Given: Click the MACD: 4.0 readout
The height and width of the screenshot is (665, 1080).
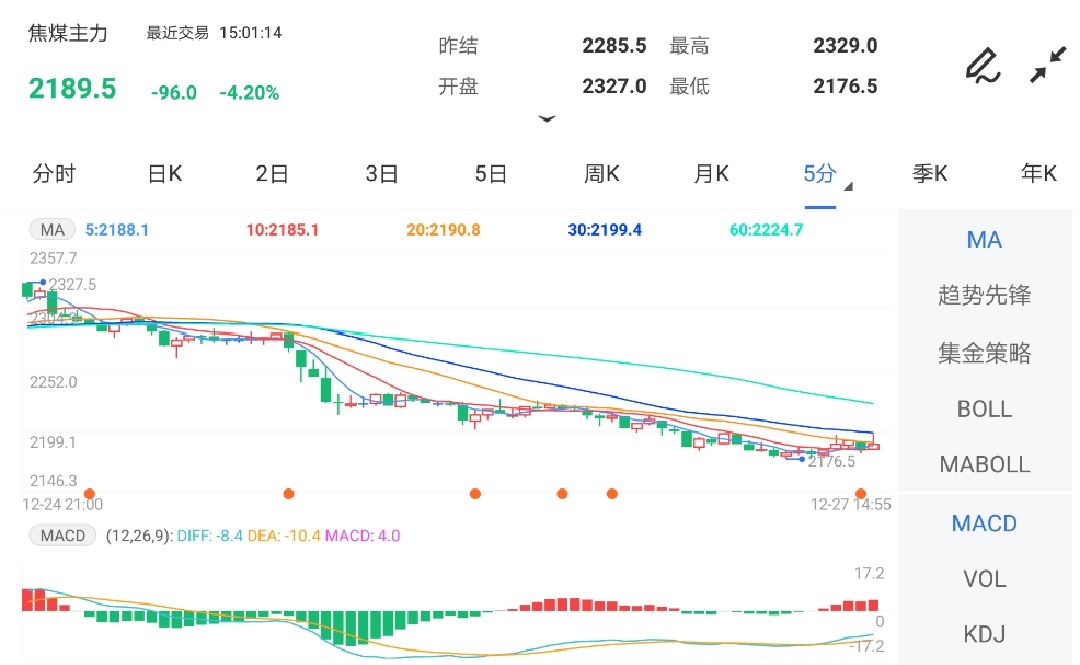Looking at the screenshot, I should 362,535.
